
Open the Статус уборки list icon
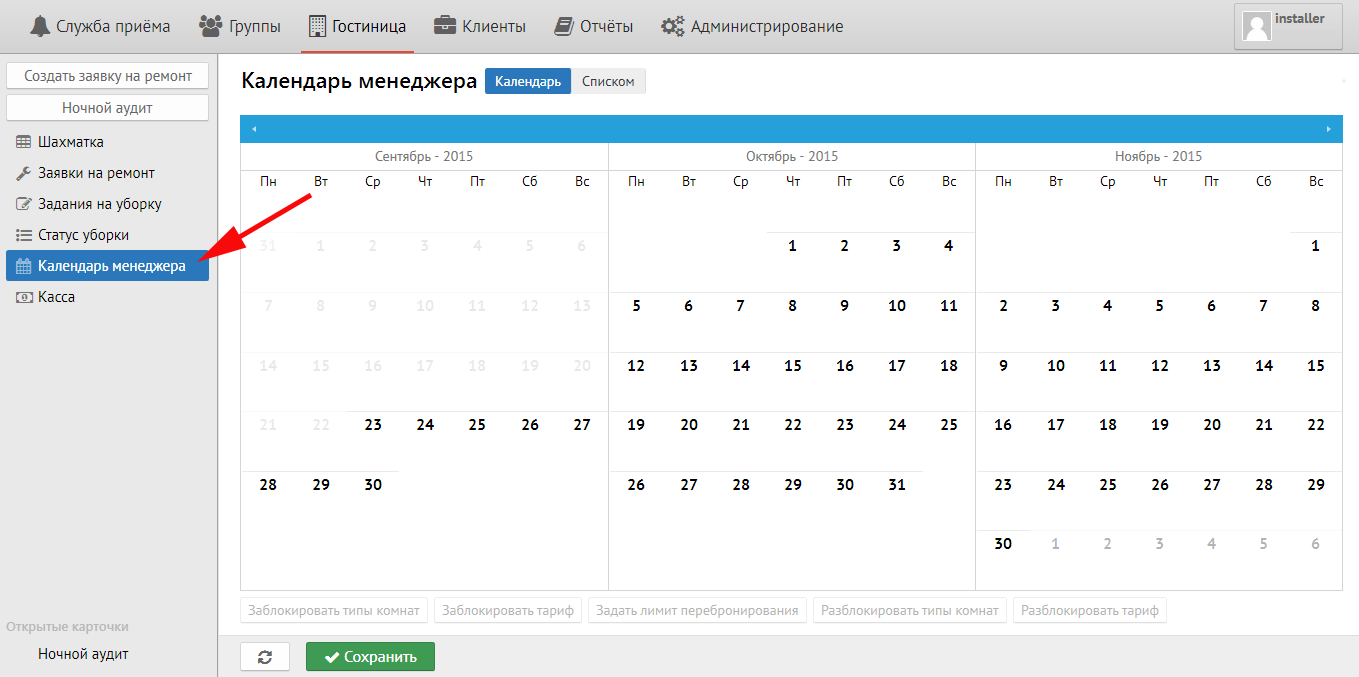(x=23, y=235)
